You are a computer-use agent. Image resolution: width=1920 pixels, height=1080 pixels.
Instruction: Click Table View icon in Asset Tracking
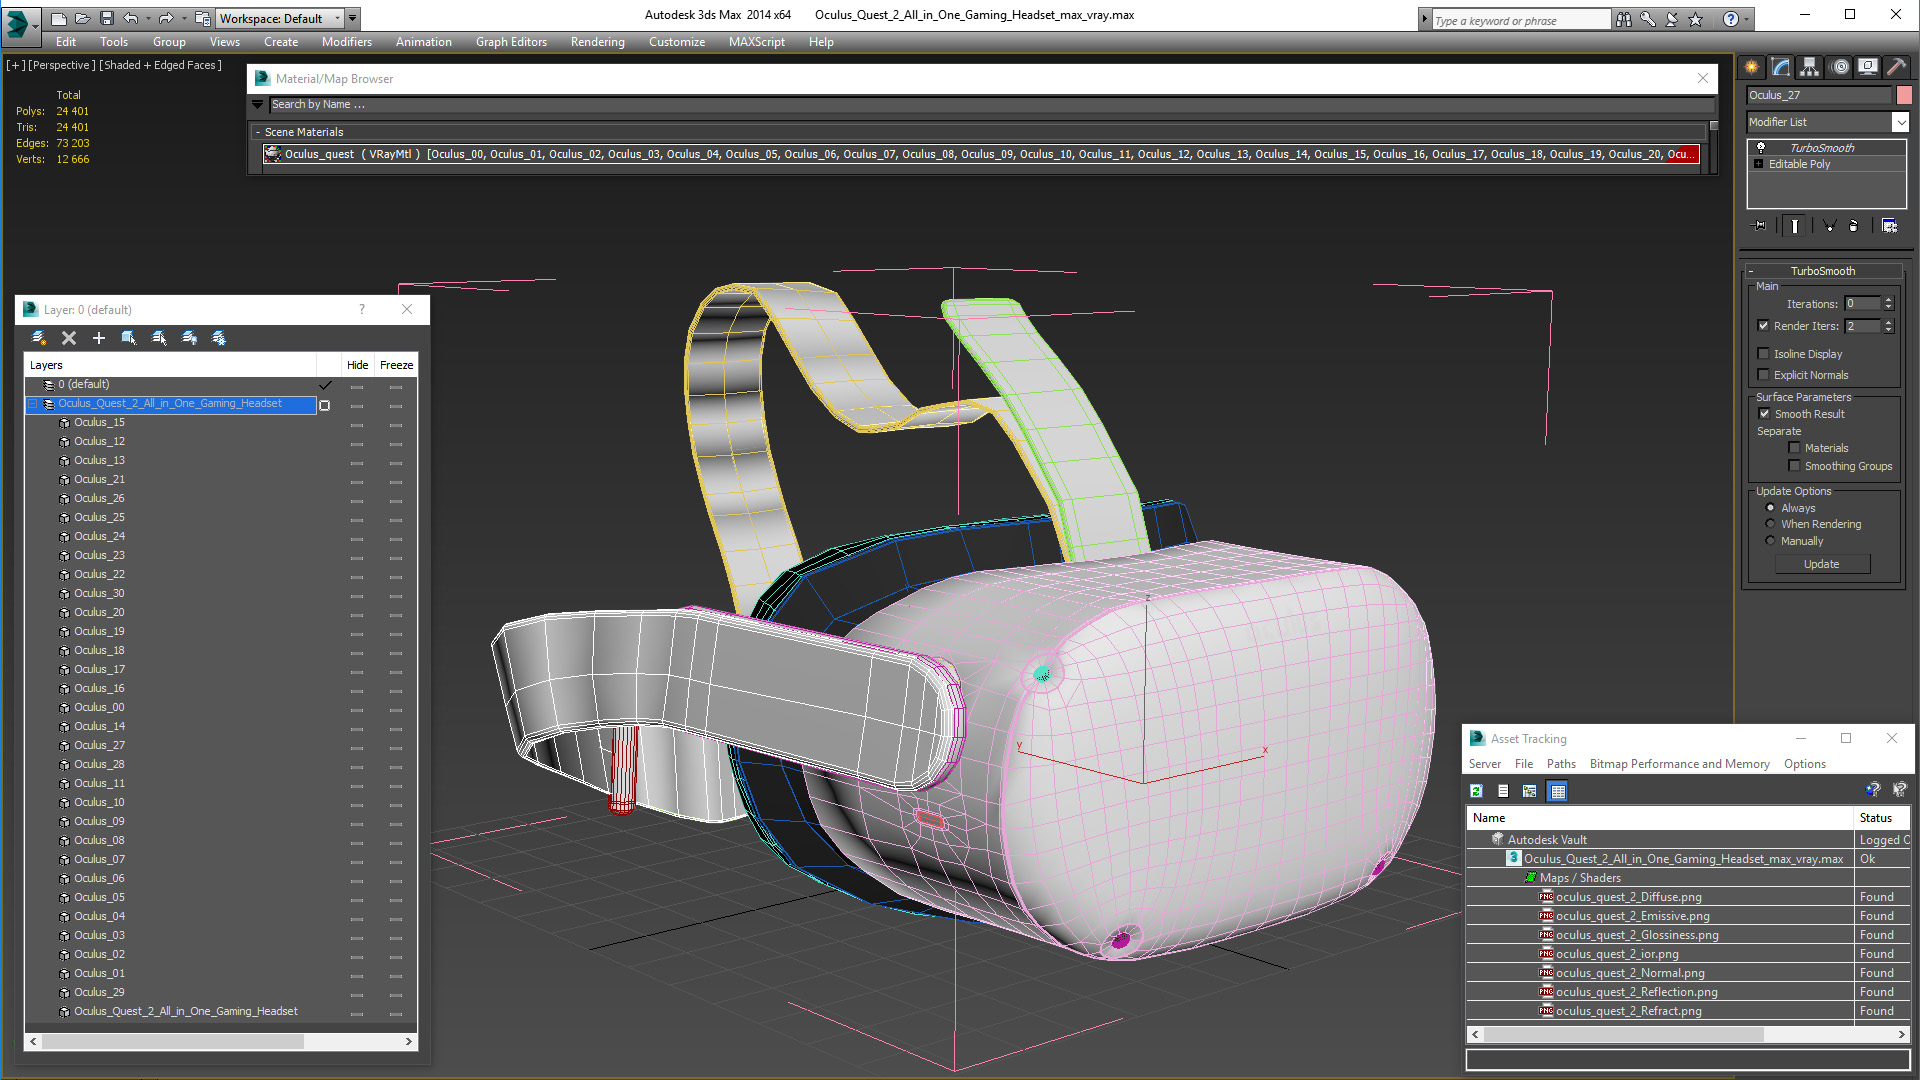click(1557, 791)
